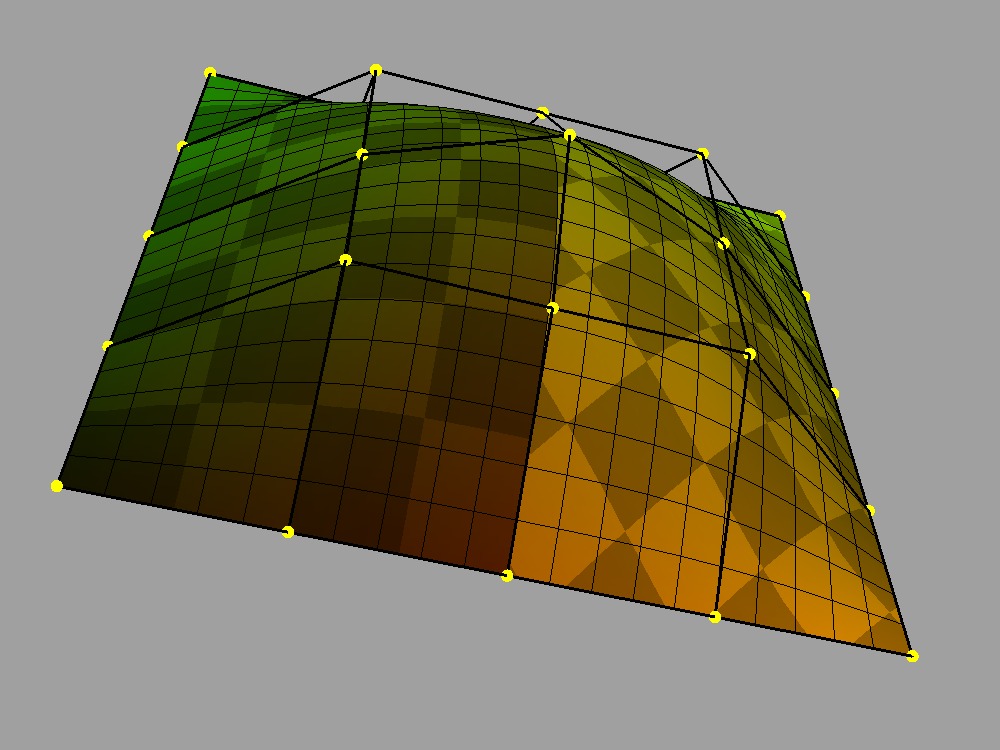Select left edge point just above front-left corner

(107, 346)
